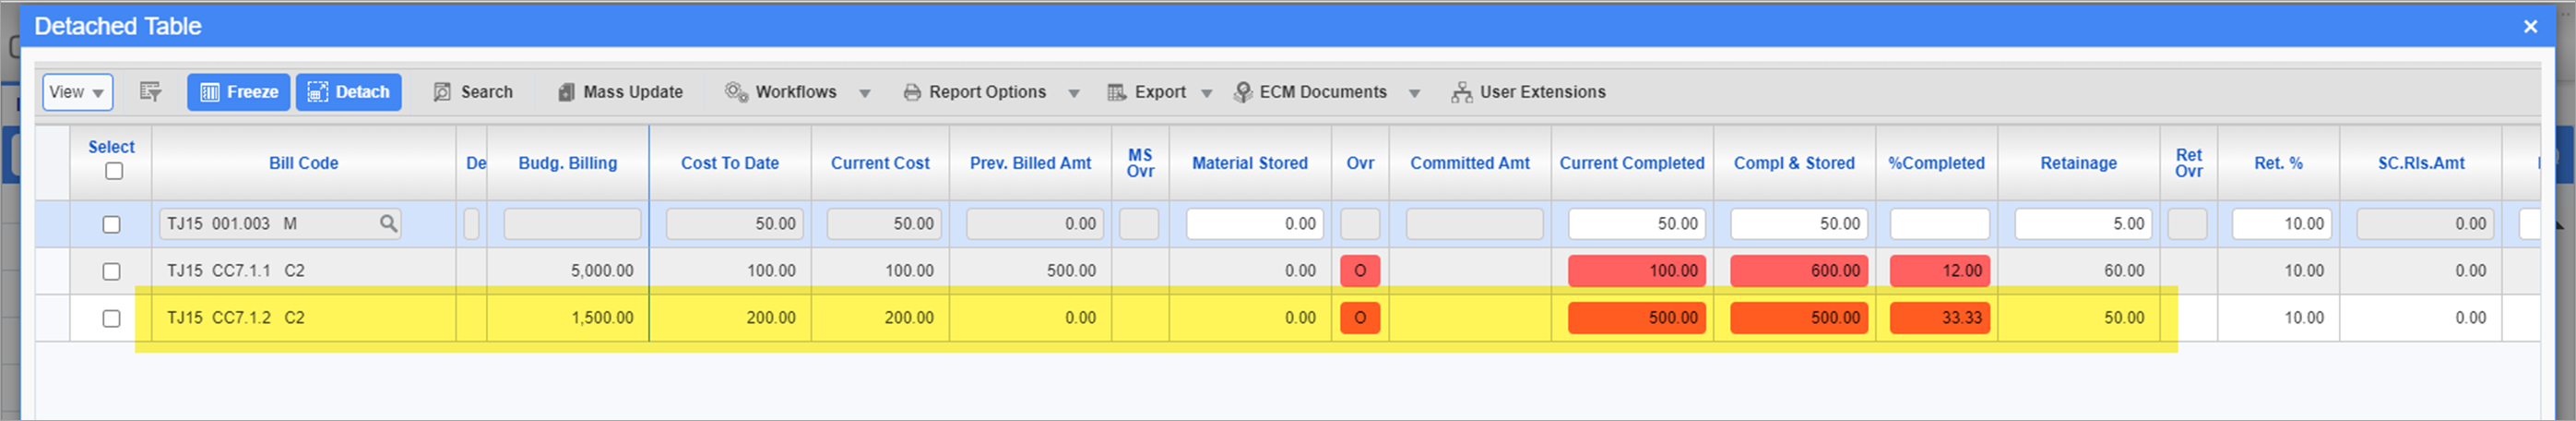
Task: Expand the Export dropdown arrow
Action: [1207, 93]
